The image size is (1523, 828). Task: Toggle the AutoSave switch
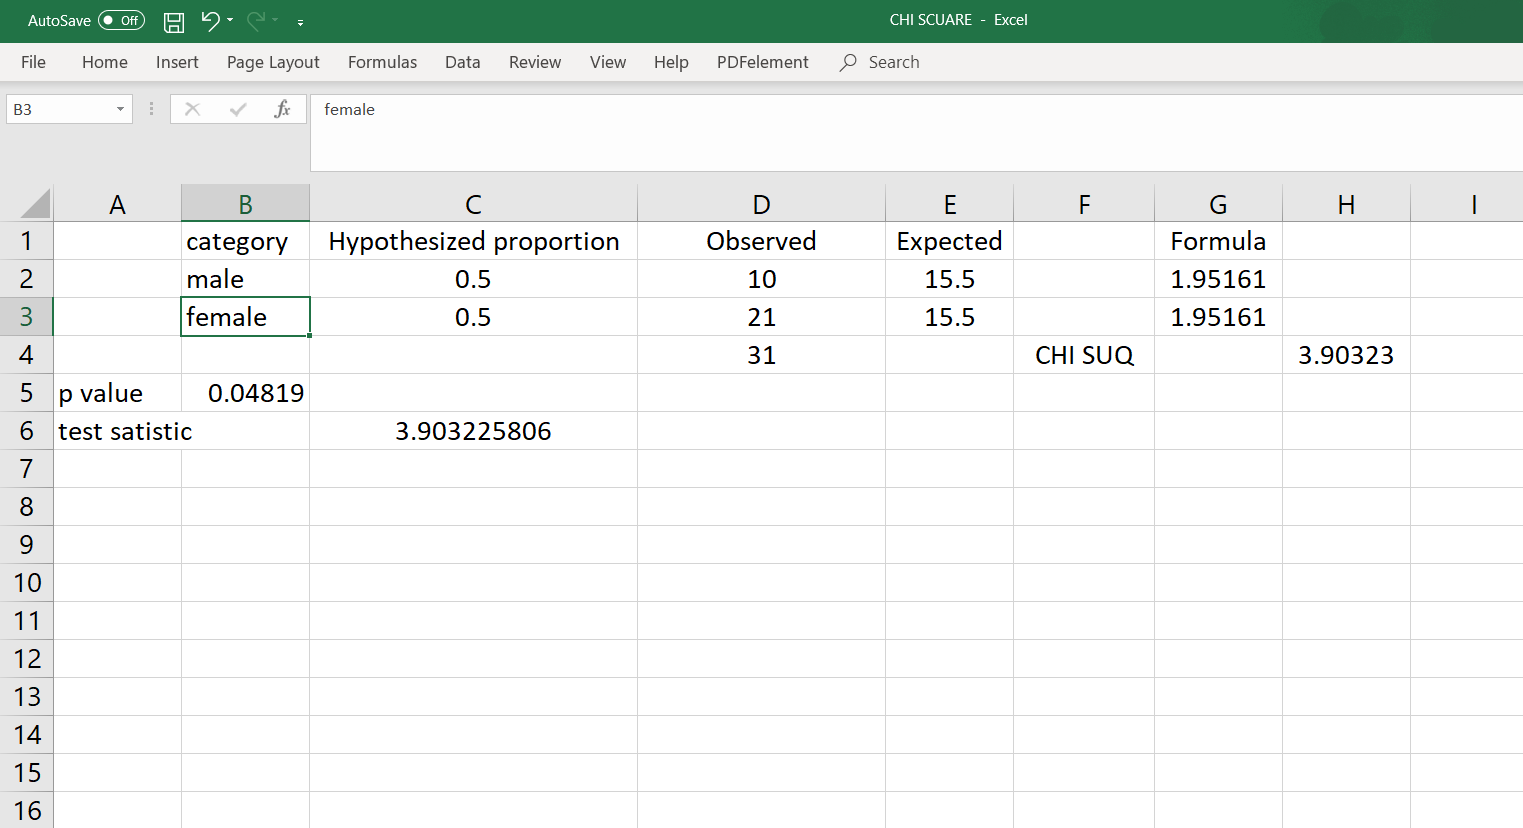point(121,20)
